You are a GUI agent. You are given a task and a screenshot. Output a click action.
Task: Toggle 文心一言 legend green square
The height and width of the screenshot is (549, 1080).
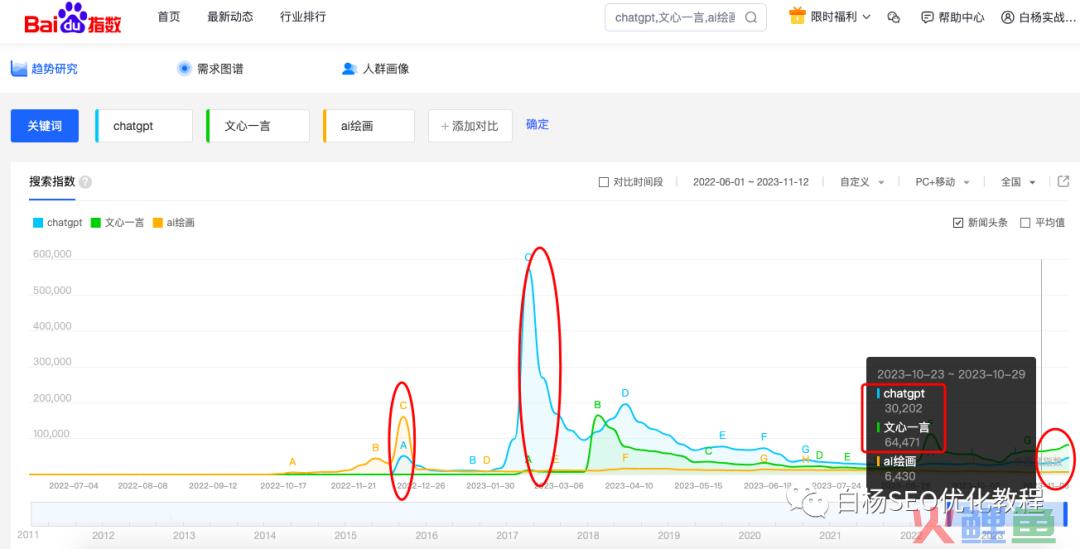point(96,222)
